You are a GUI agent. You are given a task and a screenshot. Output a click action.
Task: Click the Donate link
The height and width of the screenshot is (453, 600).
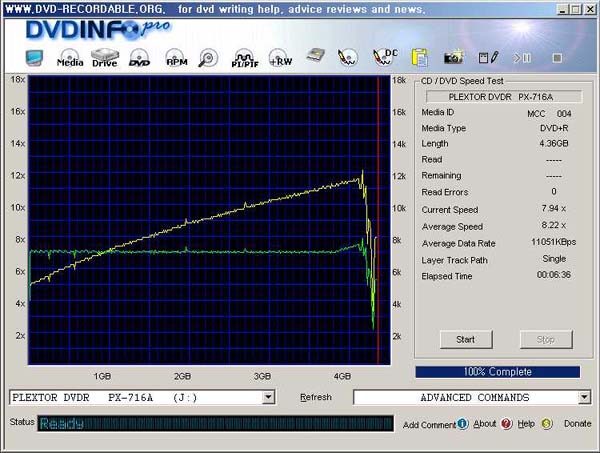tap(577, 424)
